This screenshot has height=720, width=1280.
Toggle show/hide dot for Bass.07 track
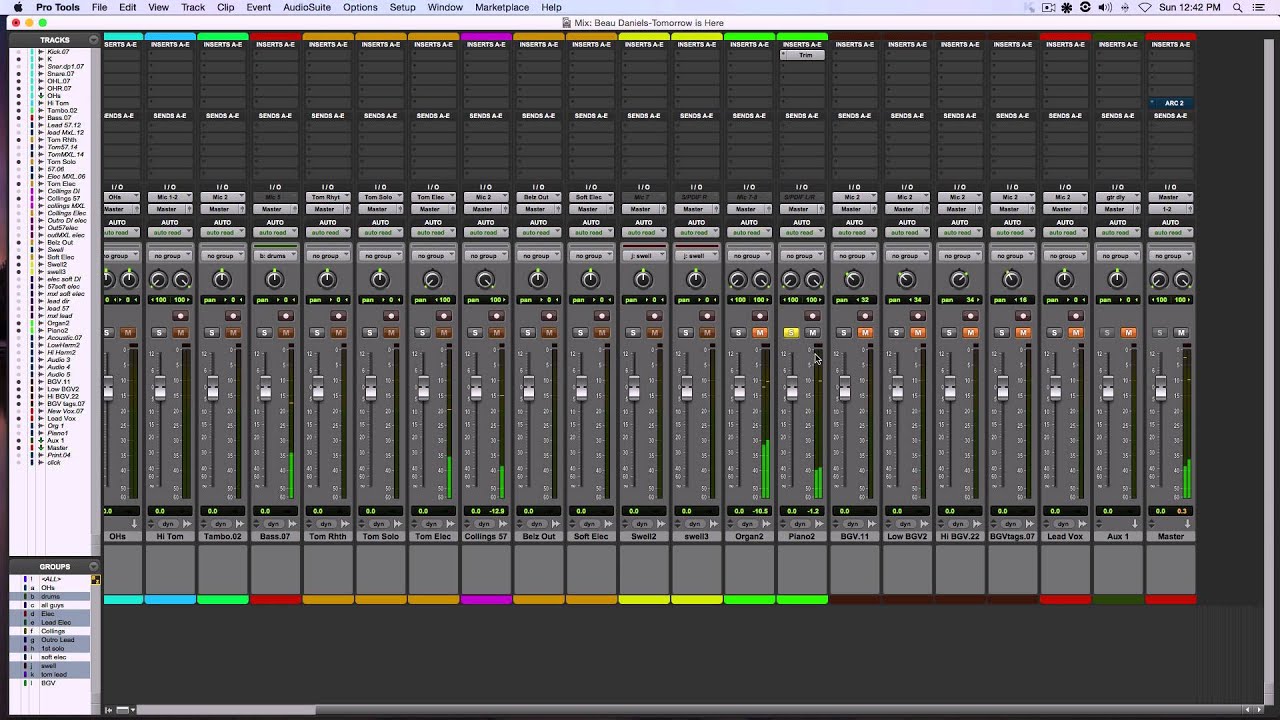(19, 118)
